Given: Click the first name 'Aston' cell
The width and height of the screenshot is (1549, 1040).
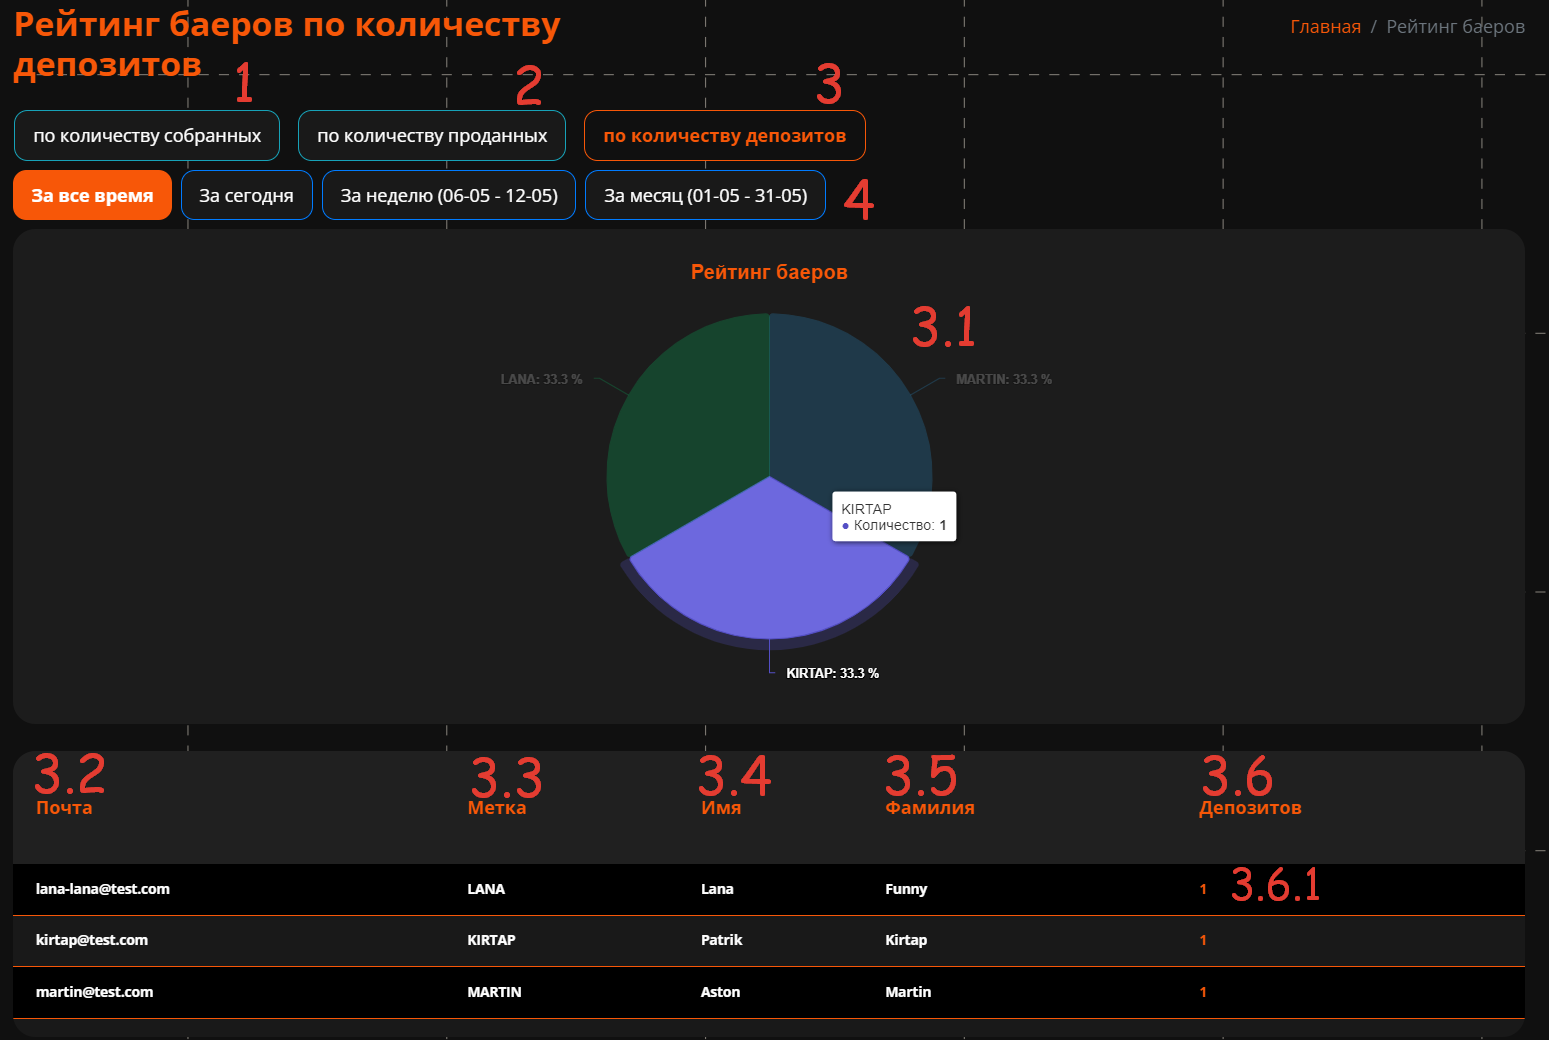Looking at the screenshot, I should pos(721,992).
